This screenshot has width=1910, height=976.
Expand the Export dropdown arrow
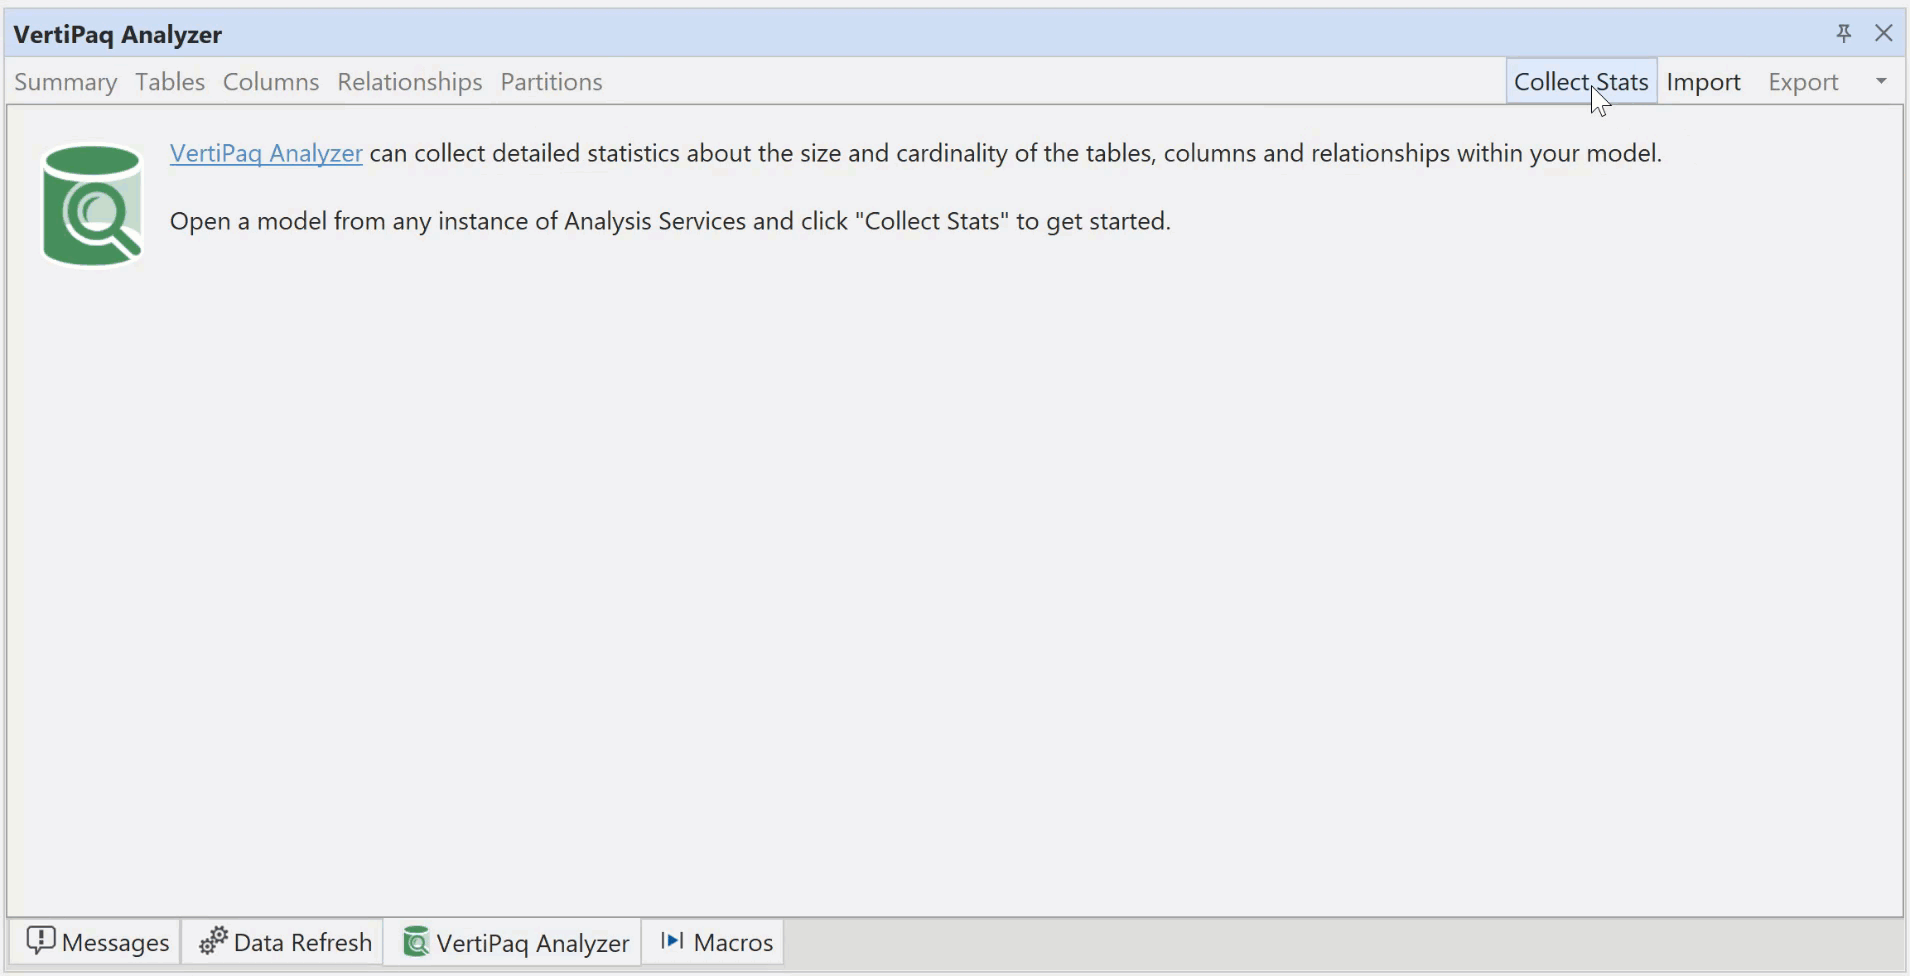[1881, 82]
